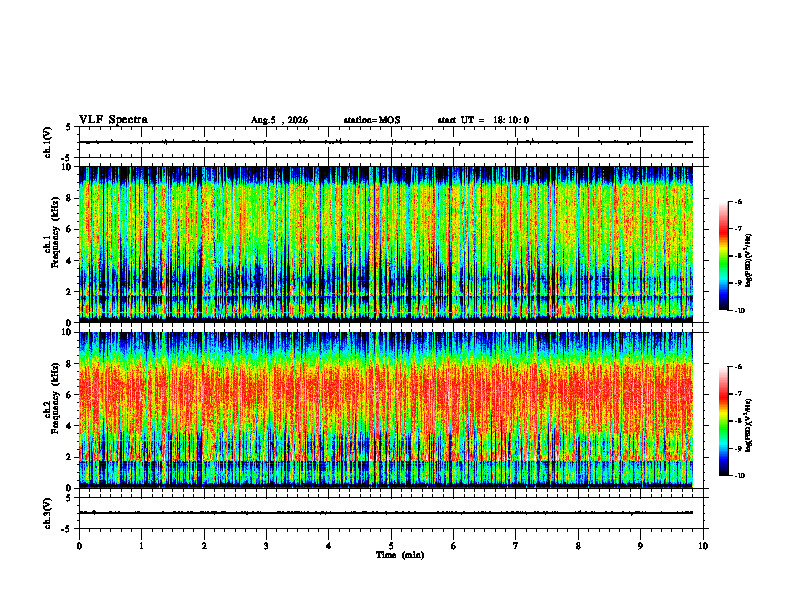The image size is (792, 612).
Task: Click the "-10" label on ch.2 color bar
Action: pyautogui.click(x=740, y=476)
